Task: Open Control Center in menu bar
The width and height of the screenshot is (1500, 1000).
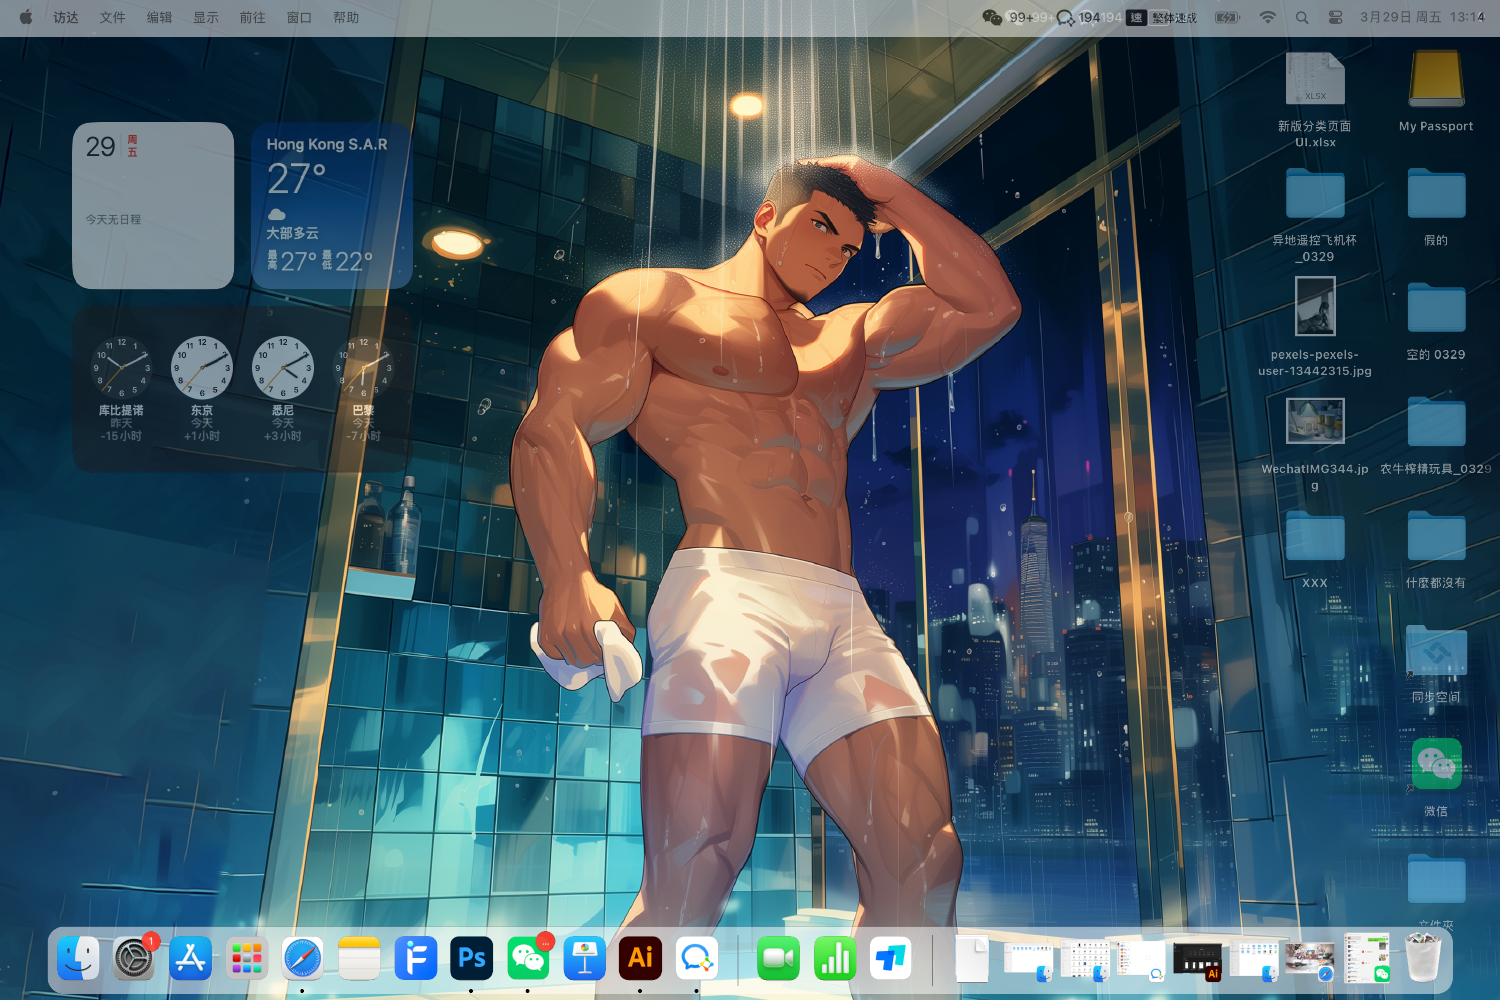Action: (1335, 18)
